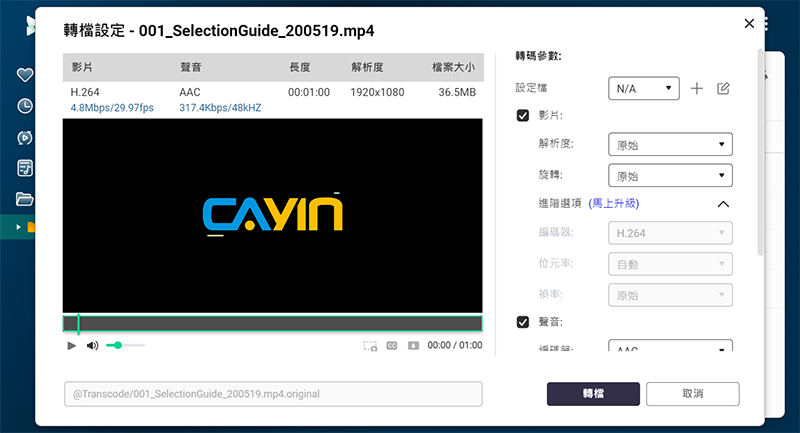Image resolution: width=800 pixels, height=433 pixels.
Task: Open the folder icon in sidebar
Action: (x=24, y=198)
